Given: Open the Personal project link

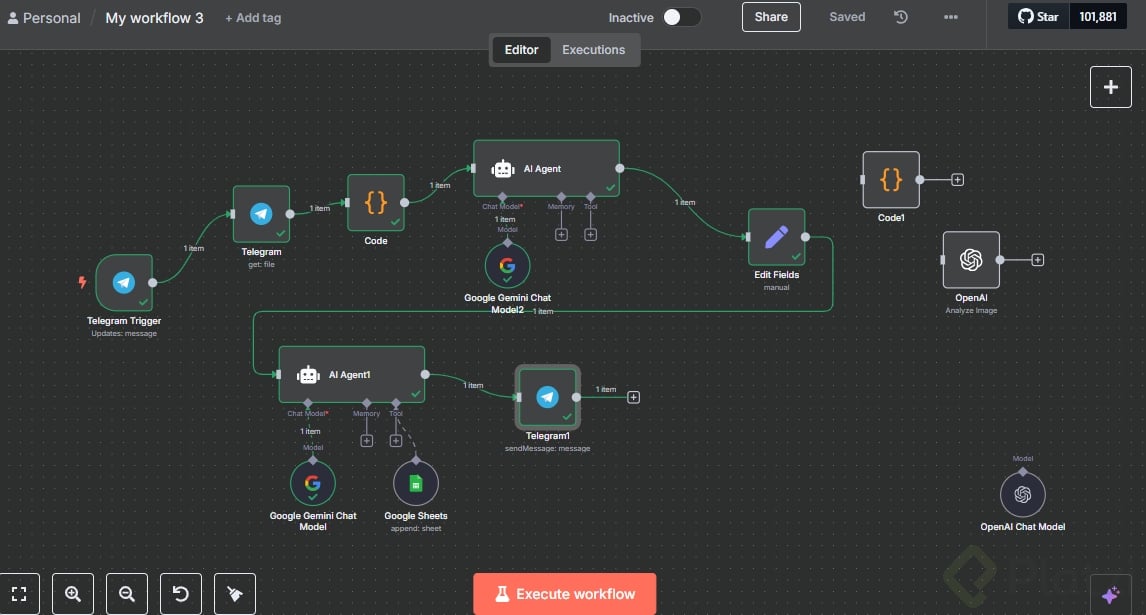Looking at the screenshot, I should coord(45,18).
